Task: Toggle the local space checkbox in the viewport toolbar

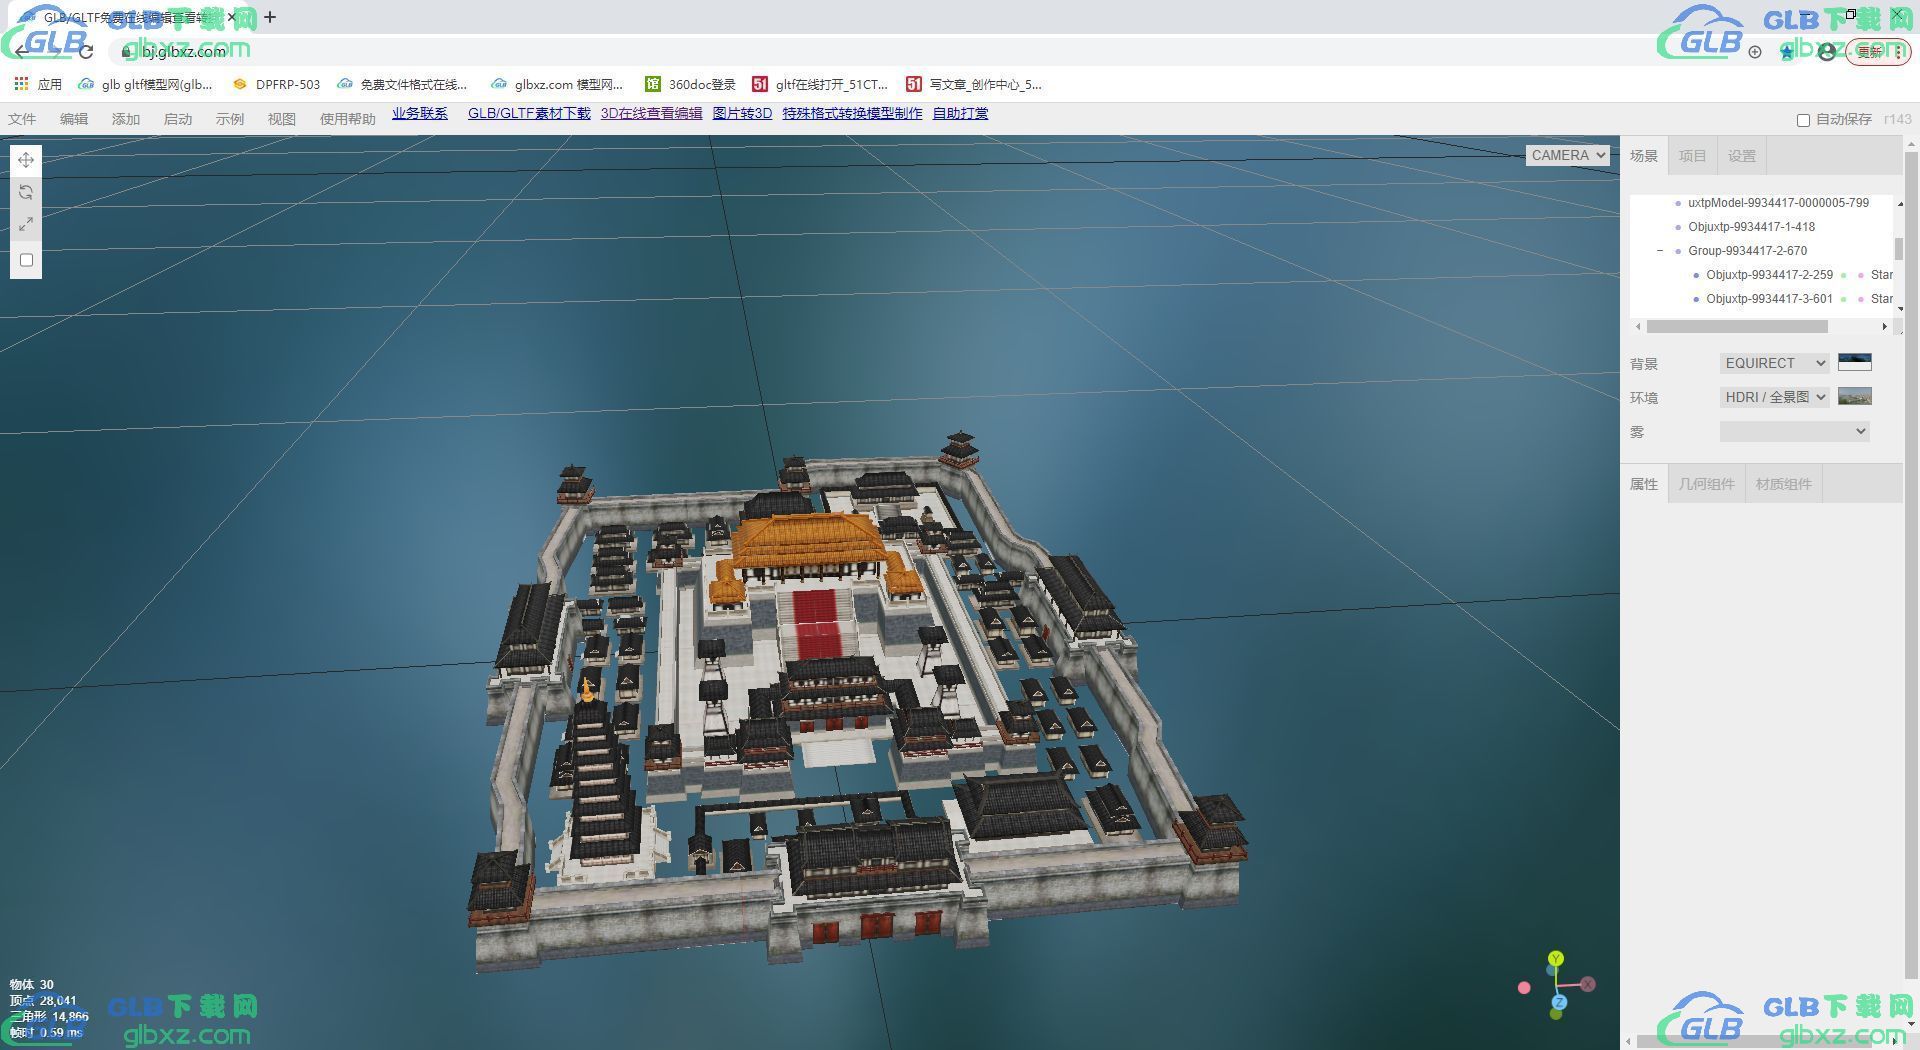Action: [27, 260]
